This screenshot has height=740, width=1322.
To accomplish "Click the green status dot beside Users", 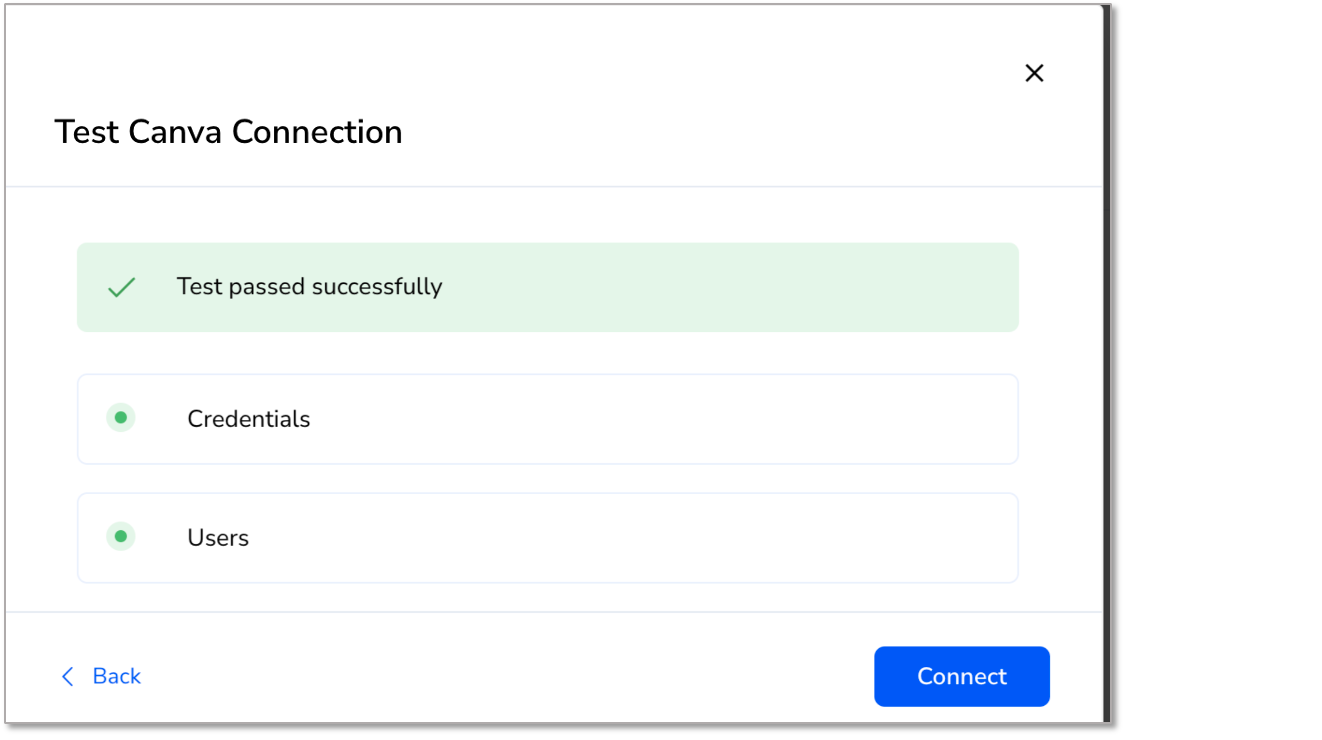I will pos(121,537).
